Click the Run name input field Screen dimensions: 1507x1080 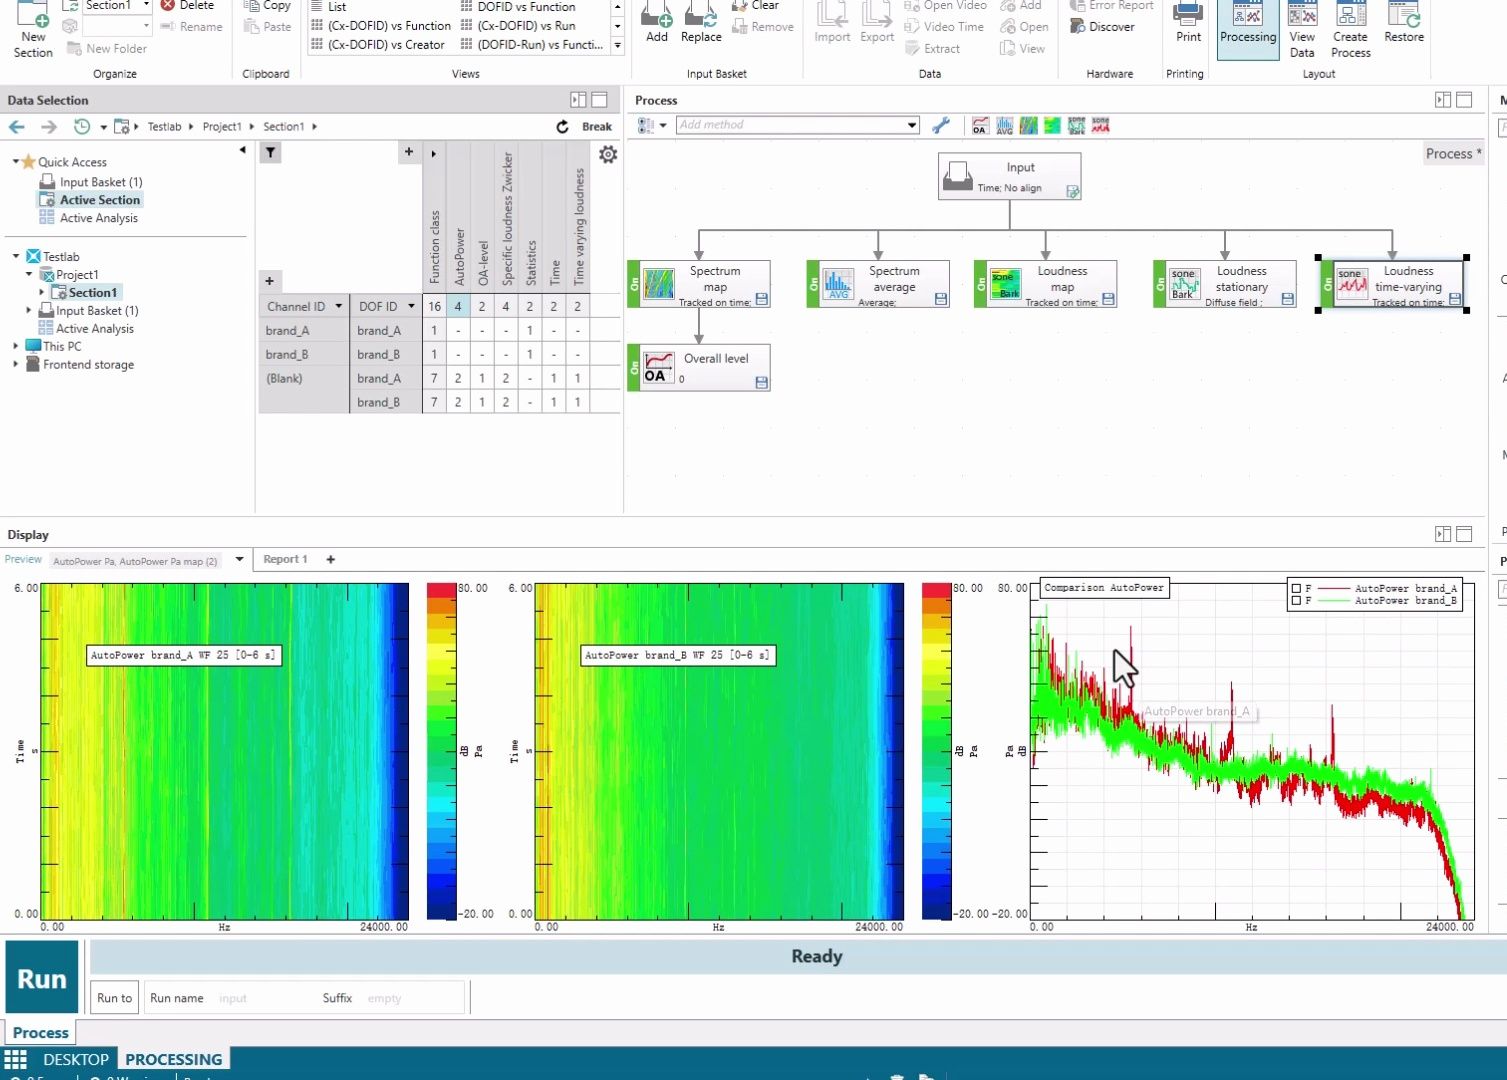click(262, 998)
